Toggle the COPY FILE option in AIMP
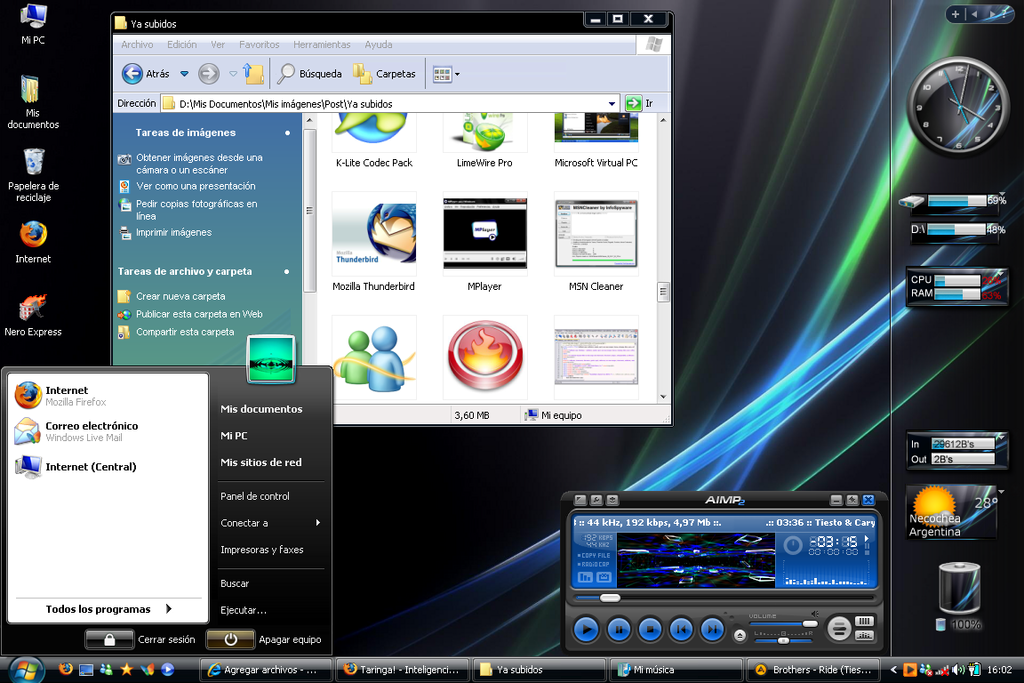This screenshot has width=1024, height=683. tap(594, 556)
